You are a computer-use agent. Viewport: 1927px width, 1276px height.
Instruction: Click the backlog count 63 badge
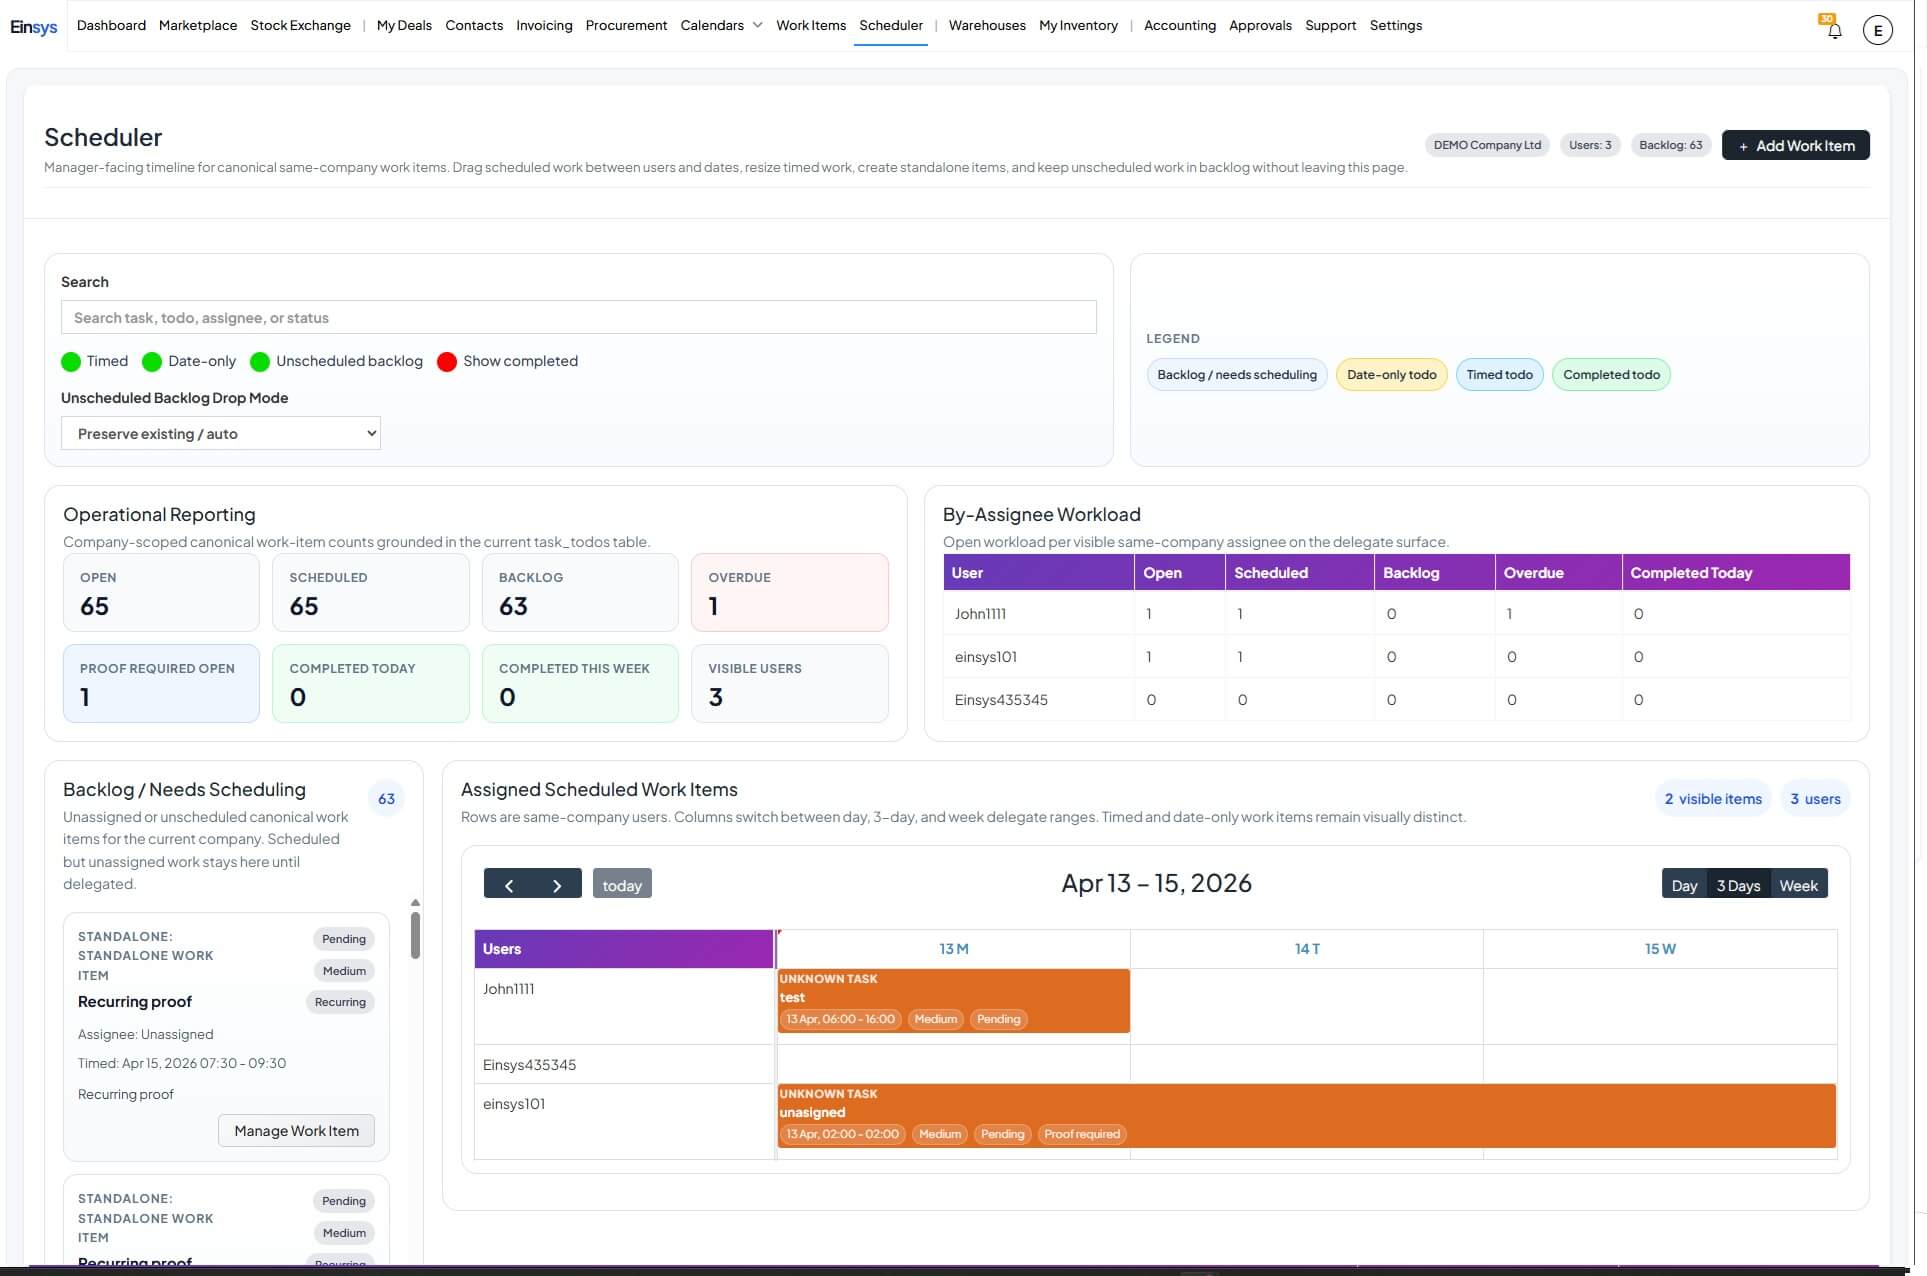(x=386, y=799)
